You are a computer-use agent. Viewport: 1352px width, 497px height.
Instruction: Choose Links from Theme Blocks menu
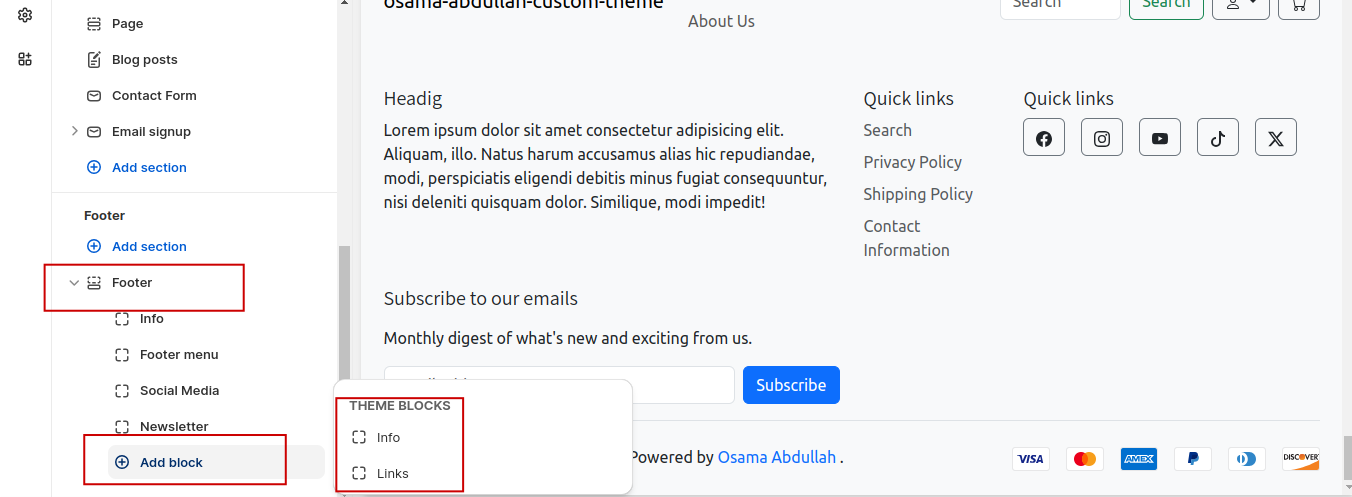tap(392, 473)
